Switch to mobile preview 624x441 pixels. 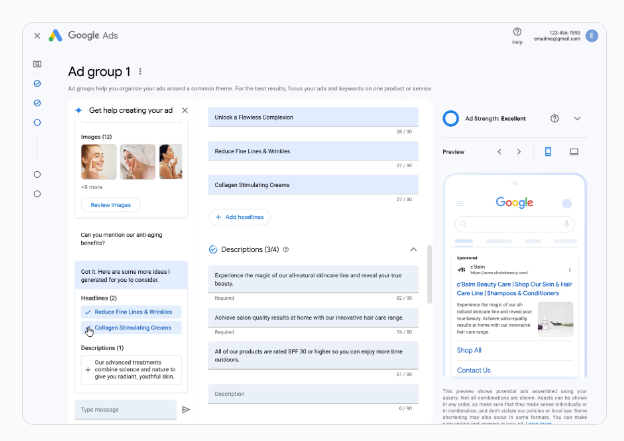pos(548,152)
